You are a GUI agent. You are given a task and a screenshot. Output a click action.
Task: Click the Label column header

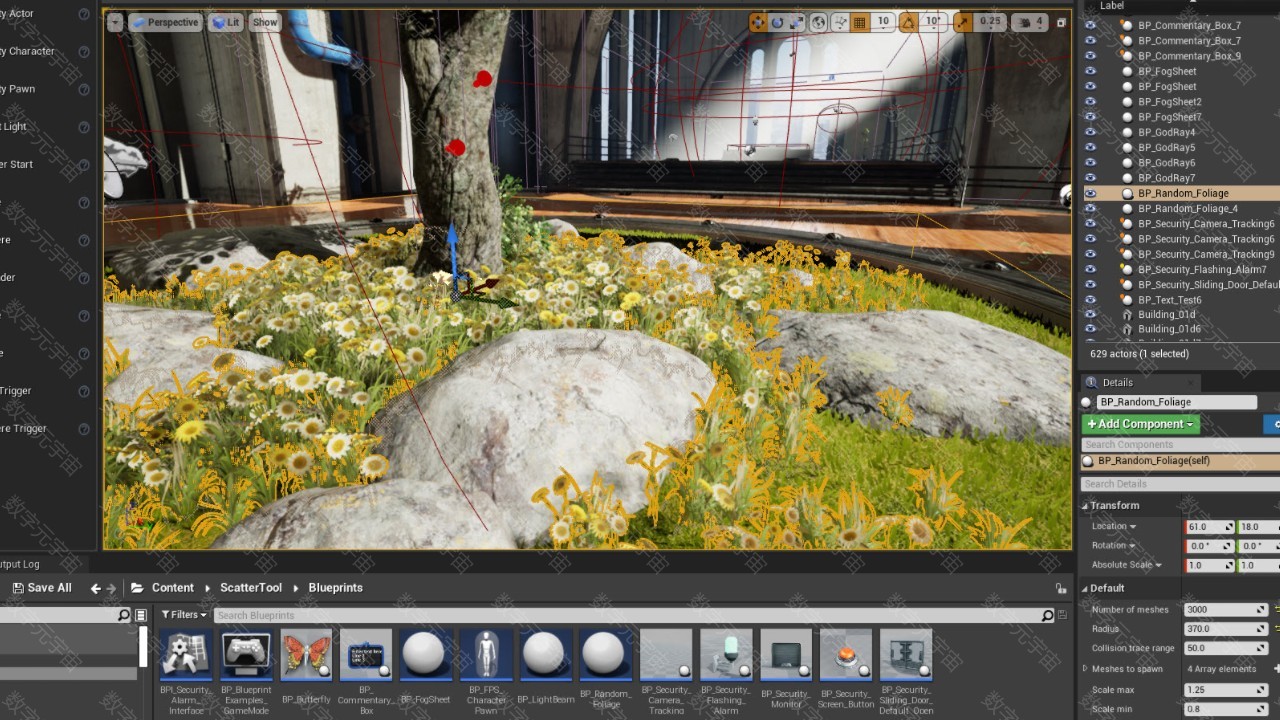pos(1112,6)
